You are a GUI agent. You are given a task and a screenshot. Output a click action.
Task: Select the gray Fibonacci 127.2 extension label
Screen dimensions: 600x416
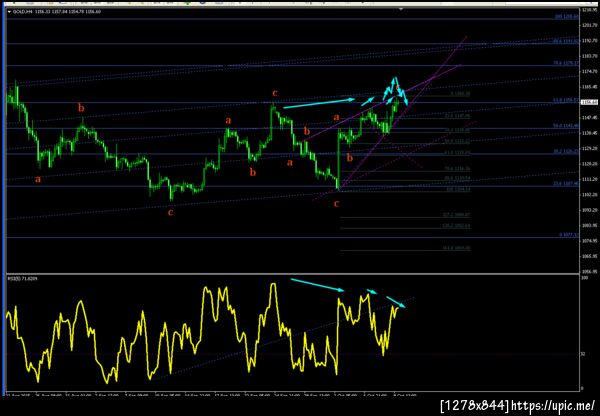(456, 215)
